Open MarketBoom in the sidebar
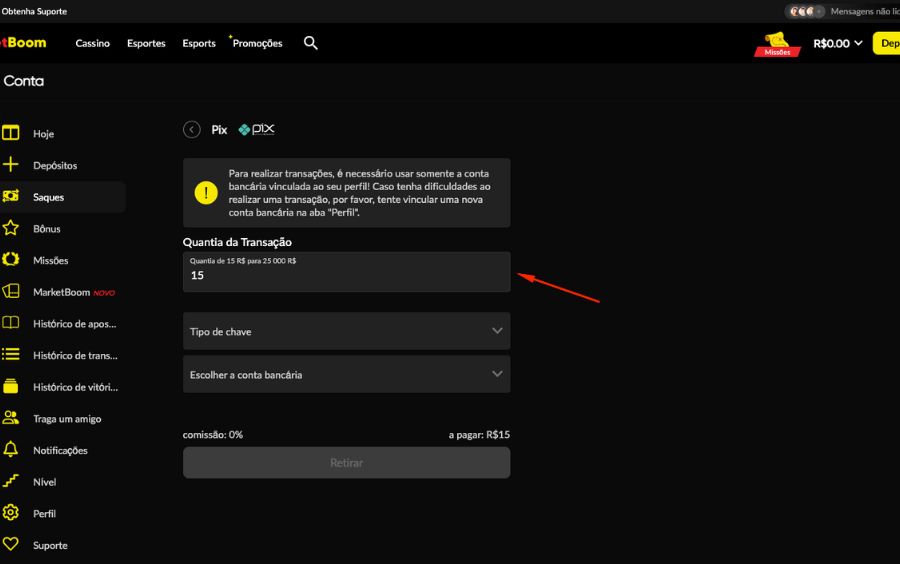The width and height of the screenshot is (900, 564). [62, 292]
